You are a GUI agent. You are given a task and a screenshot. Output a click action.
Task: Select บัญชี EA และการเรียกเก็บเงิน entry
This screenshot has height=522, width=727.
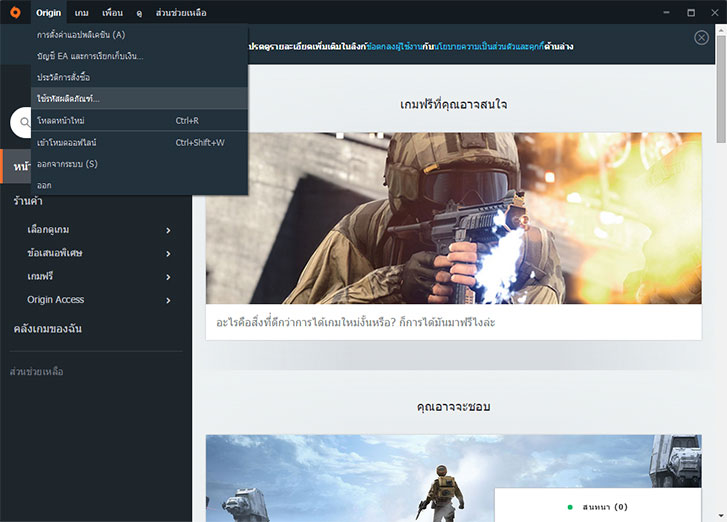click(139, 56)
